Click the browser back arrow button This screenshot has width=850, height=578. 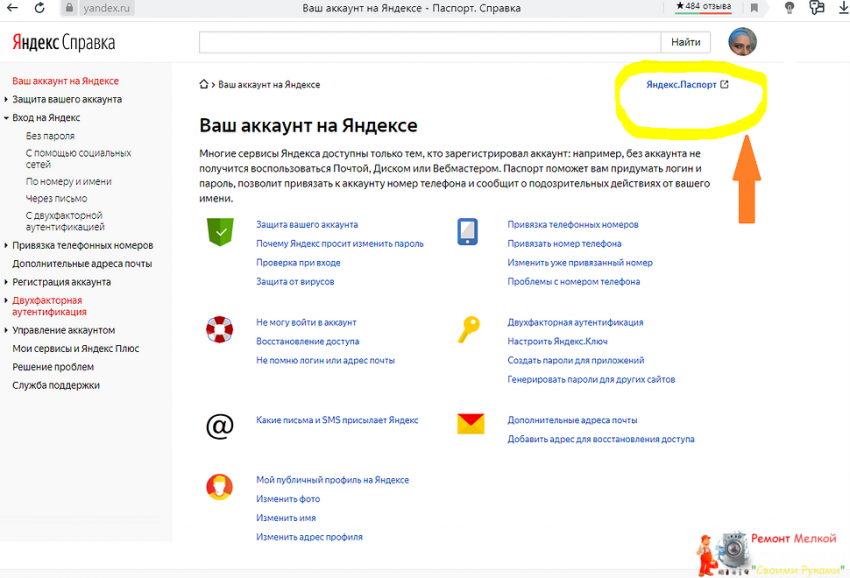(13, 8)
